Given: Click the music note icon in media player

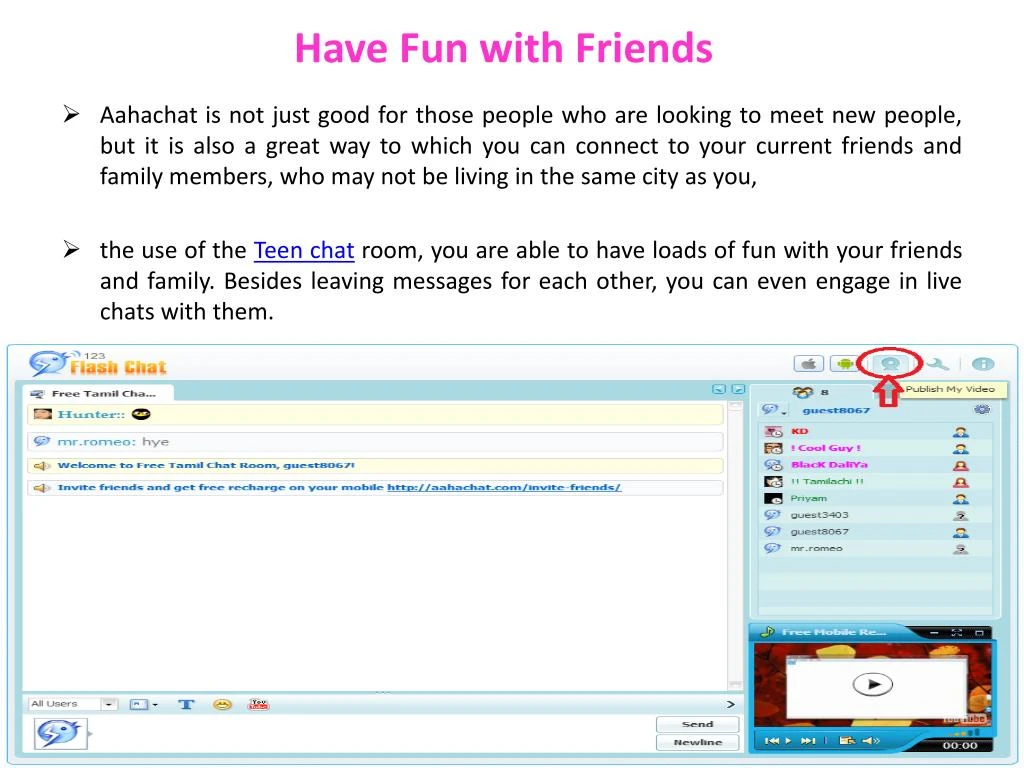Looking at the screenshot, I should (x=768, y=632).
